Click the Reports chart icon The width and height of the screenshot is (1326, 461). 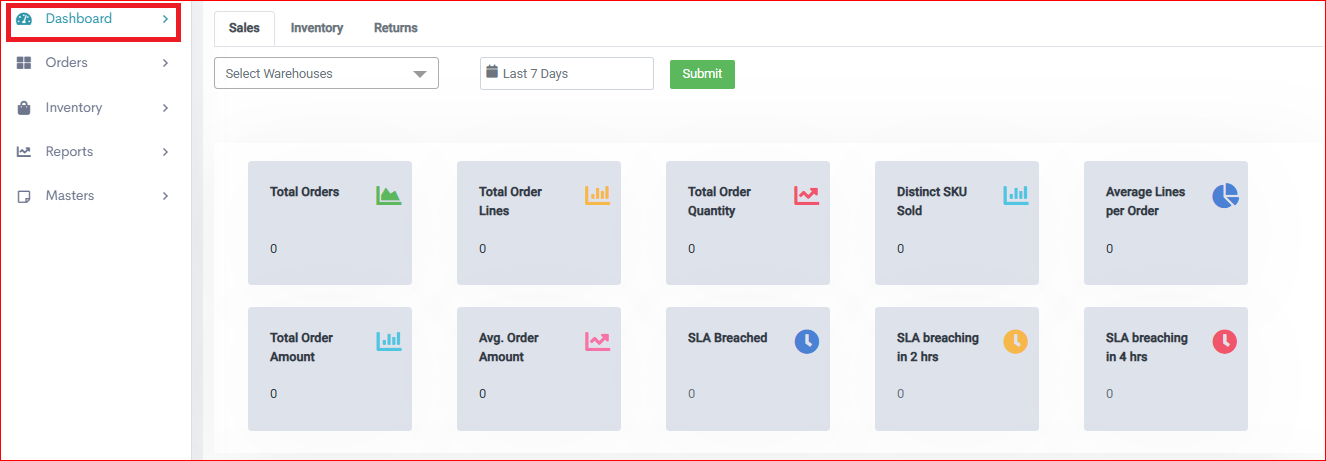(x=25, y=152)
